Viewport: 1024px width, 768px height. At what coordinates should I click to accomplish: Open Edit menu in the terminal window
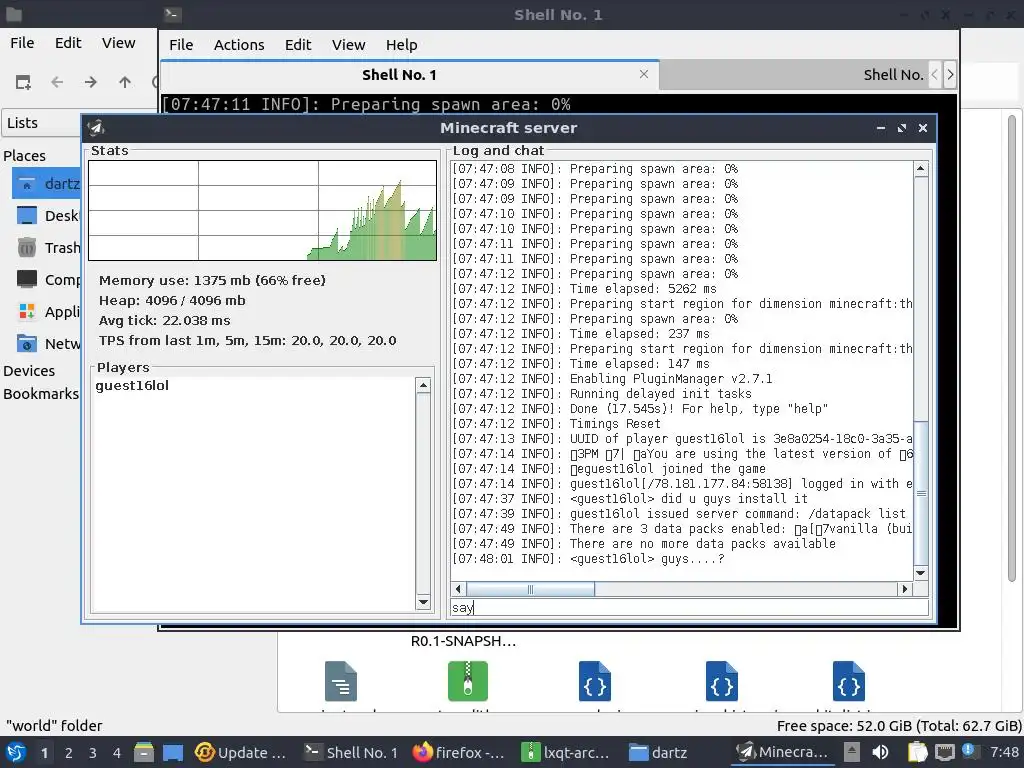298,44
